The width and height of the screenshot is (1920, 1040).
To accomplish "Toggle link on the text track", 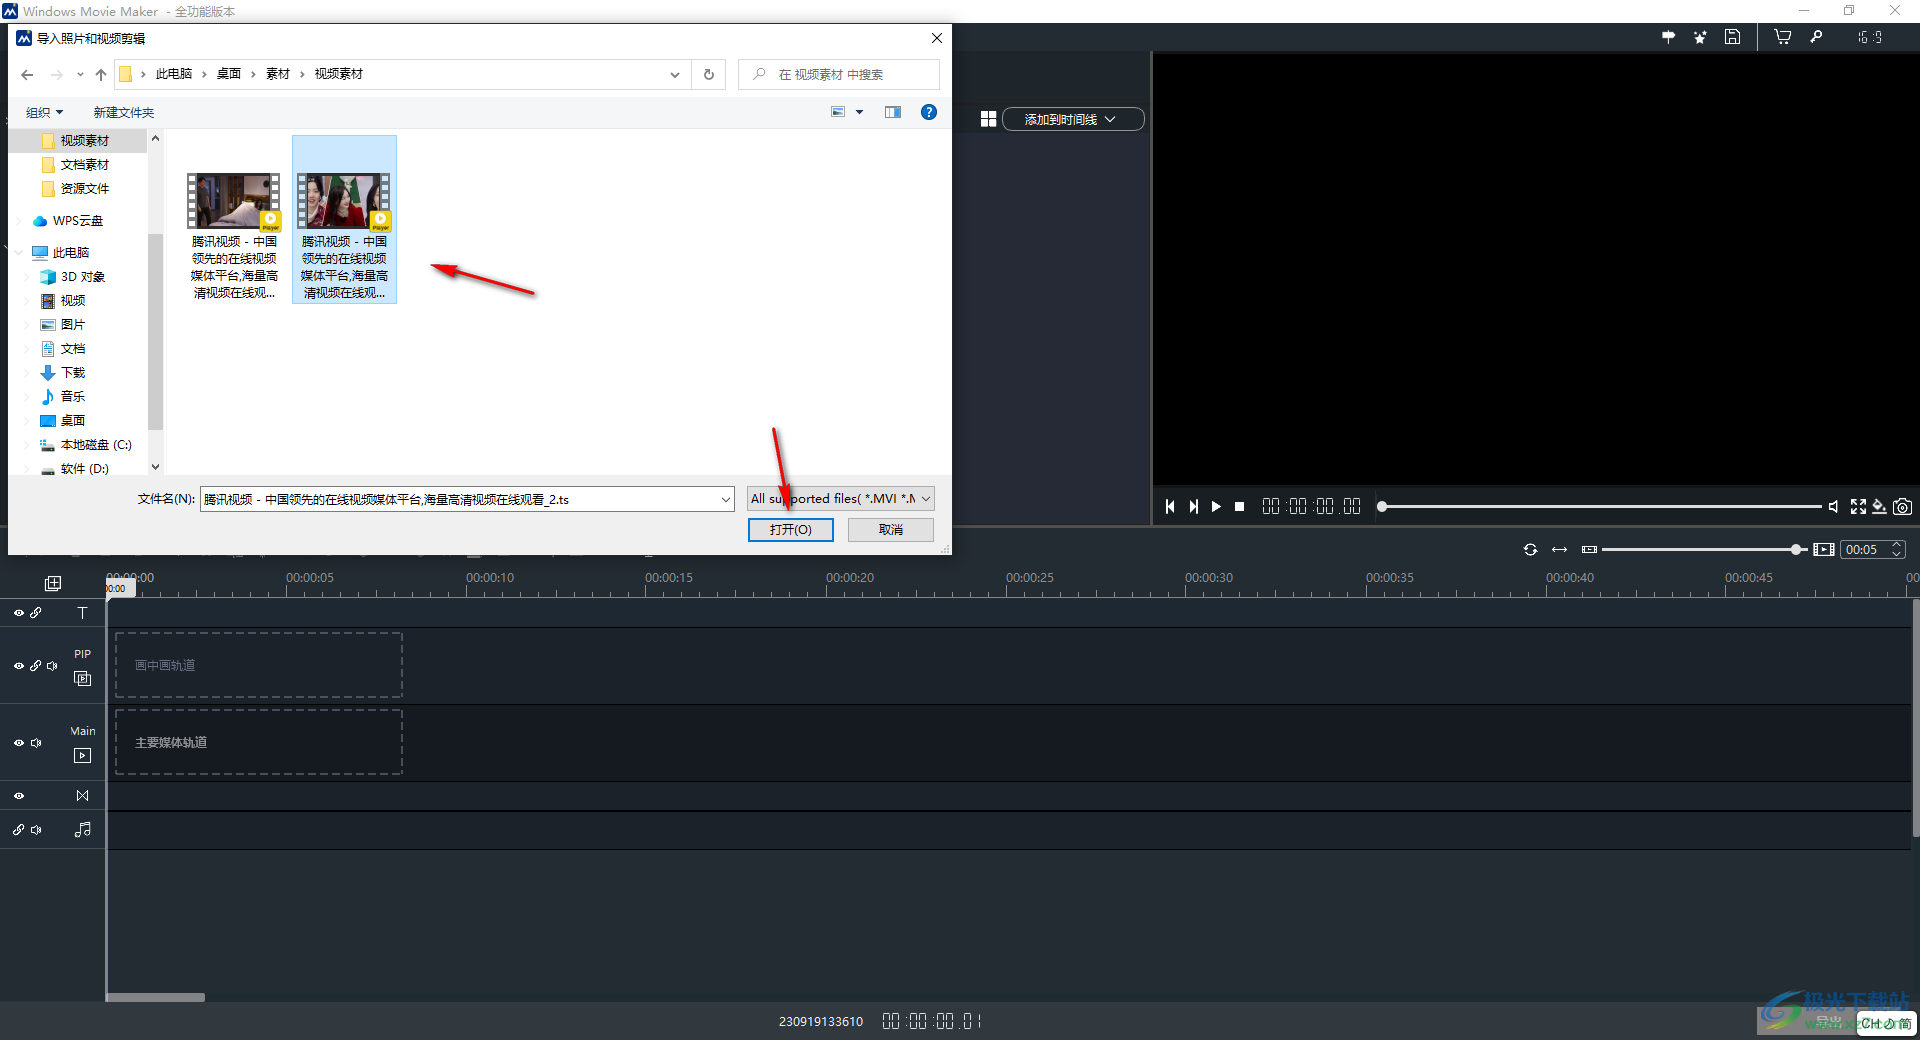I will pos(36,613).
